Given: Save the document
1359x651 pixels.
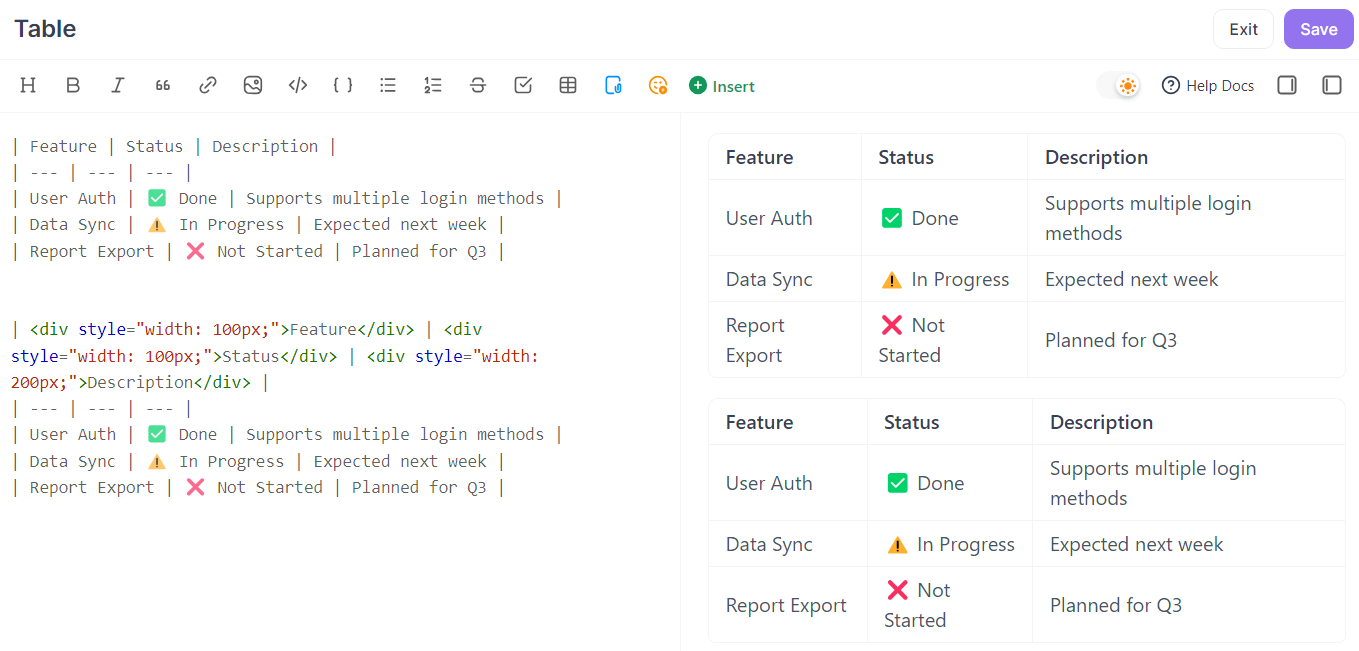Looking at the screenshot, I should [1318, 29].
